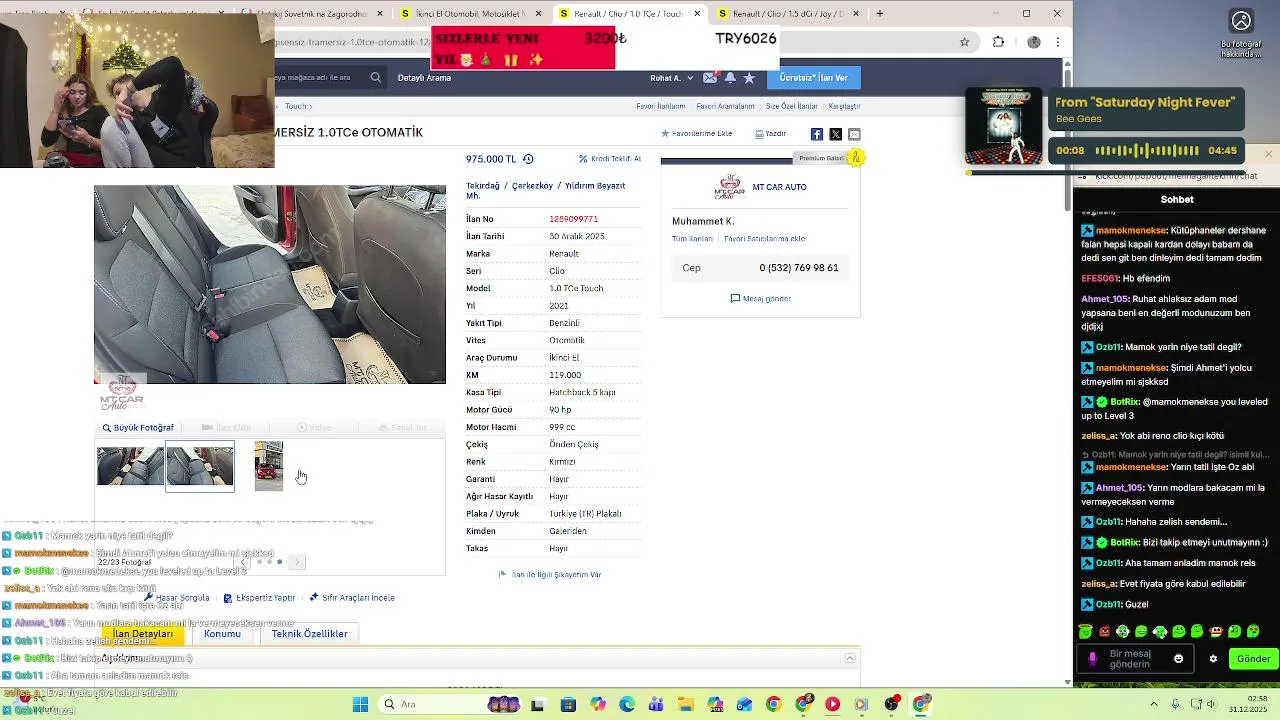
Task: Click Kredi Teklifi Al link
Action: [x=610, y=159]
